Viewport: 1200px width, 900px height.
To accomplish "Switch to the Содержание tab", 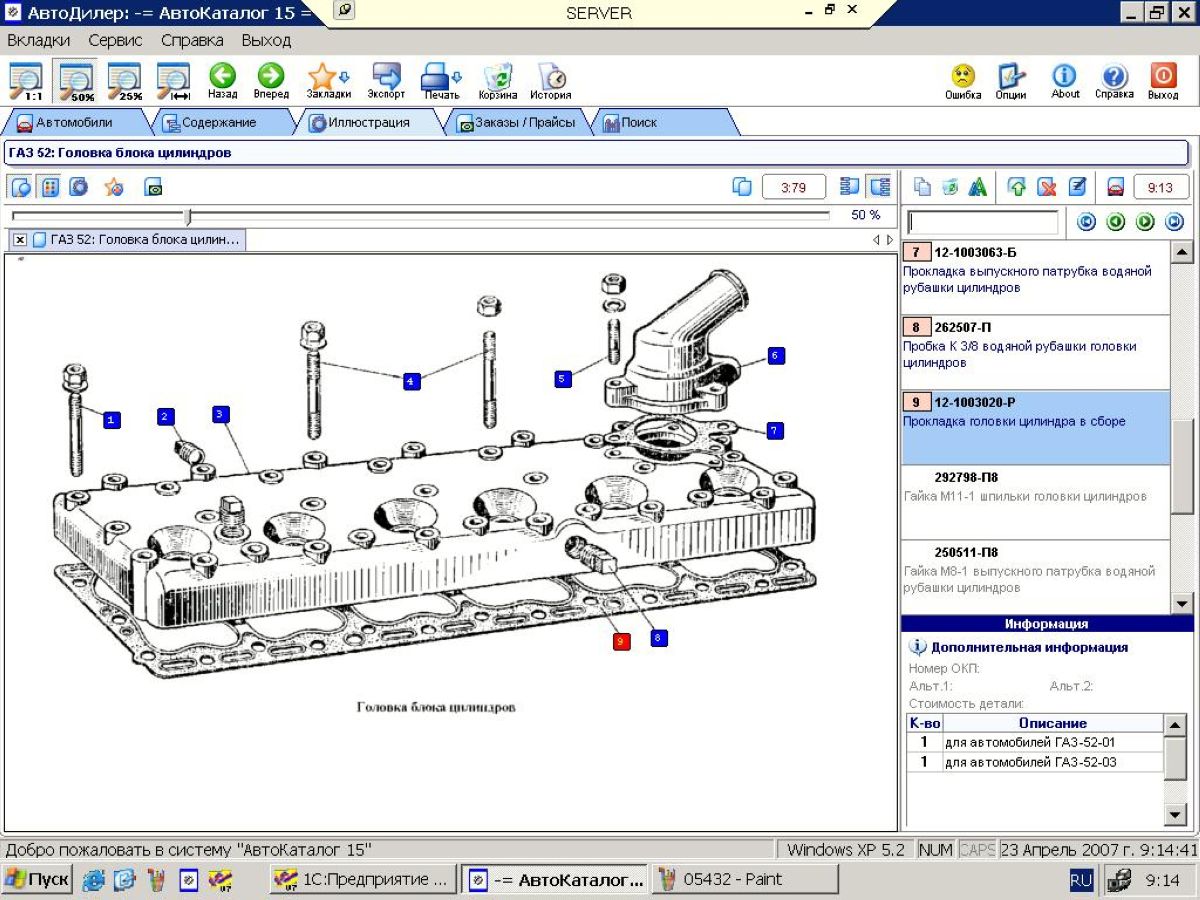I will [x=218, y=123].
